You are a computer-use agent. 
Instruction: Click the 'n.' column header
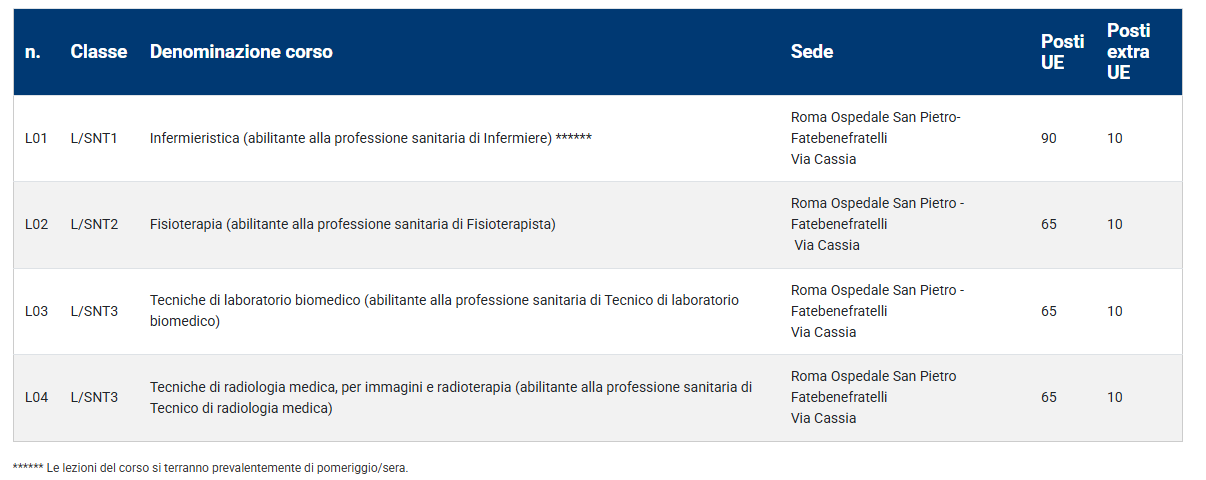tap(33, 52)
